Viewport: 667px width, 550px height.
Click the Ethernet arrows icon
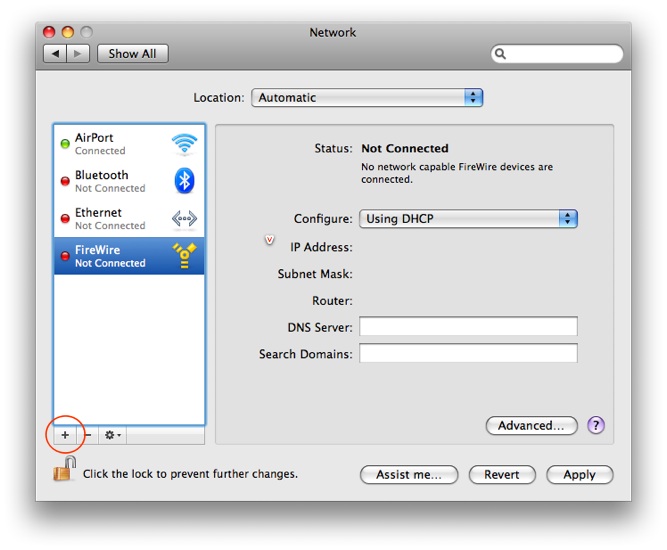click(x=184, y=219)
